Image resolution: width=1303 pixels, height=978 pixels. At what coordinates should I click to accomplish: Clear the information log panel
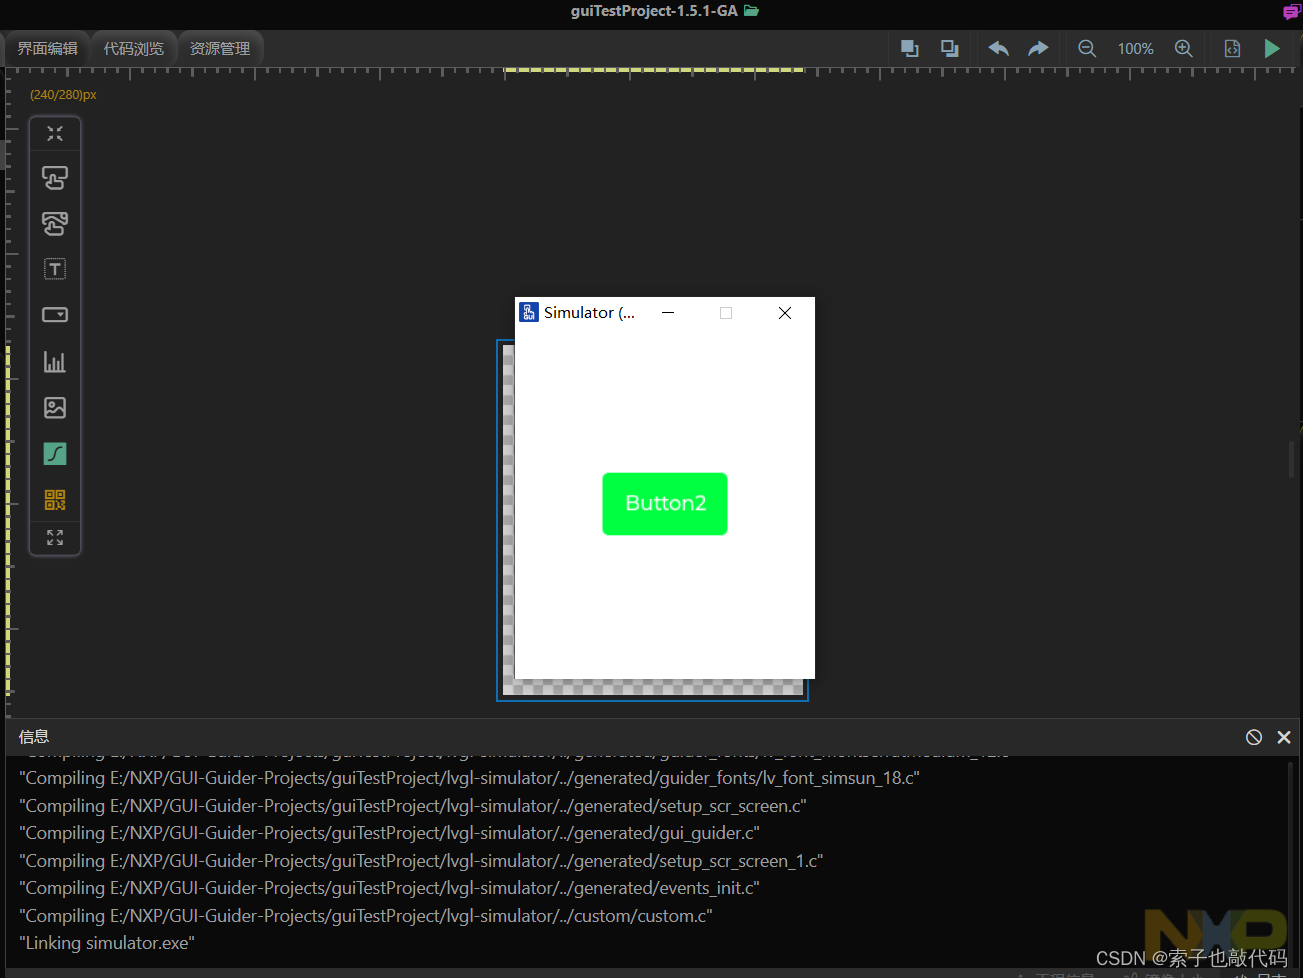pyautogui.click(x=1254, y=737)
